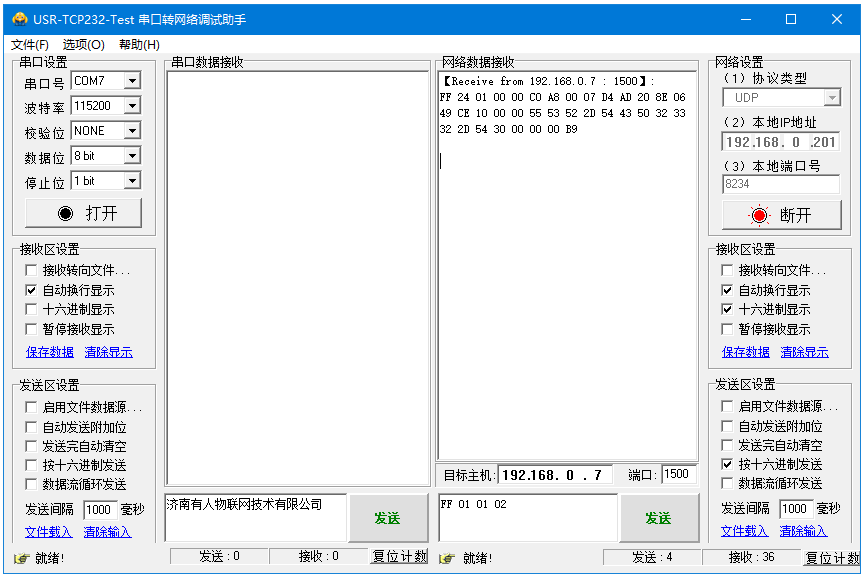Expand the NONE parity dropdown

(132, 131)
